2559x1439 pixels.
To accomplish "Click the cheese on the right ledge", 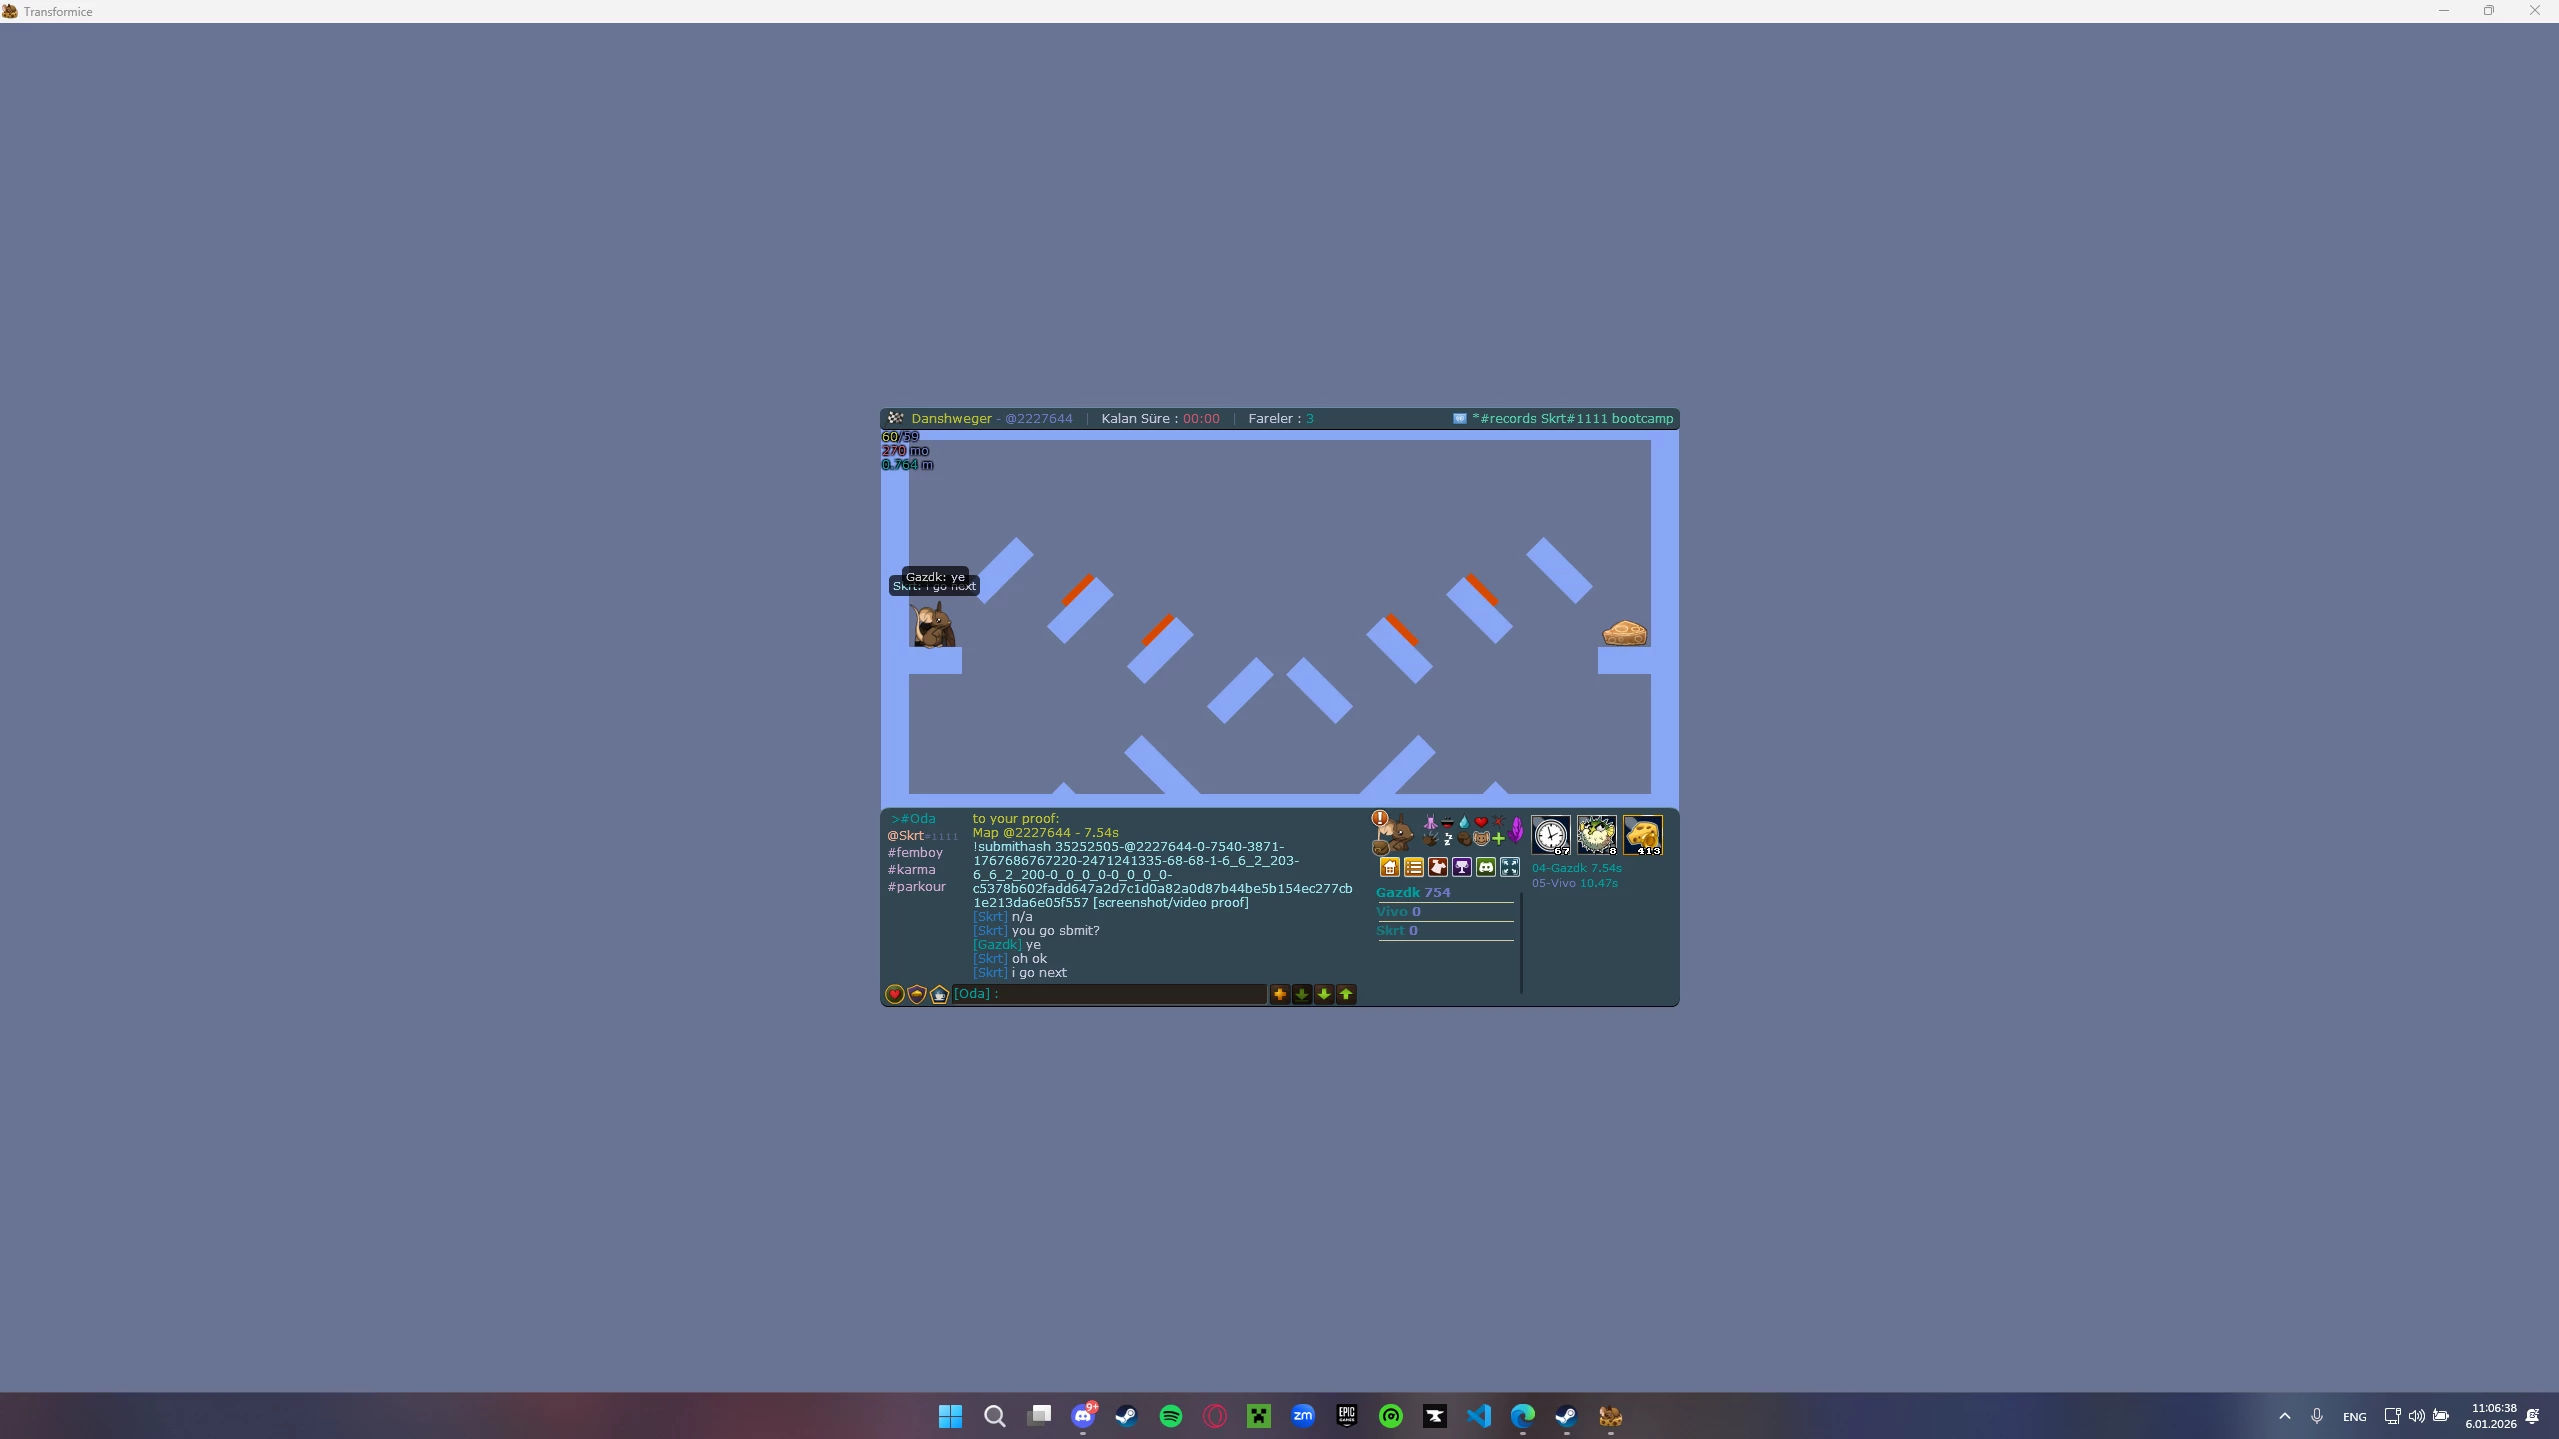I will [x=1624, y=633].
